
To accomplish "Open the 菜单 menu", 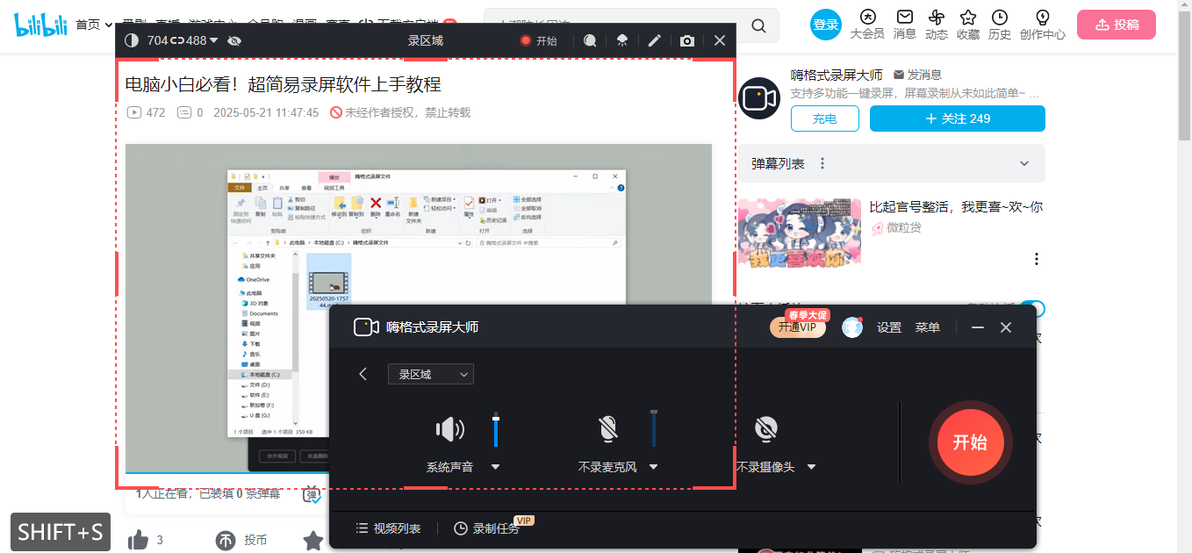I will point(927,328).
